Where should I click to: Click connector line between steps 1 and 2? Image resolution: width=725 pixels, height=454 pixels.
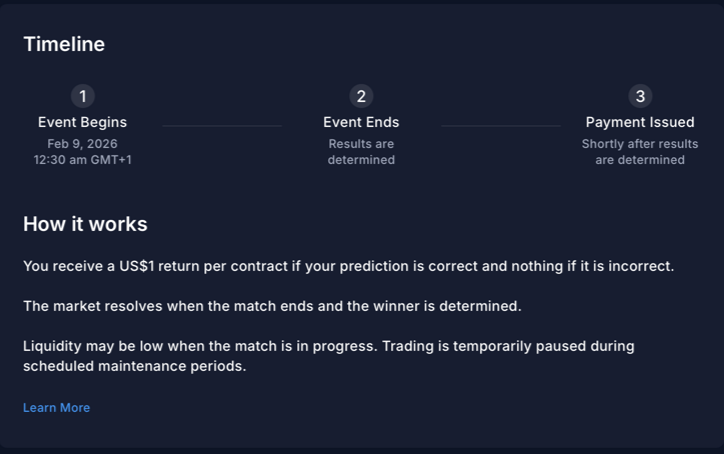tap(222, 125)
